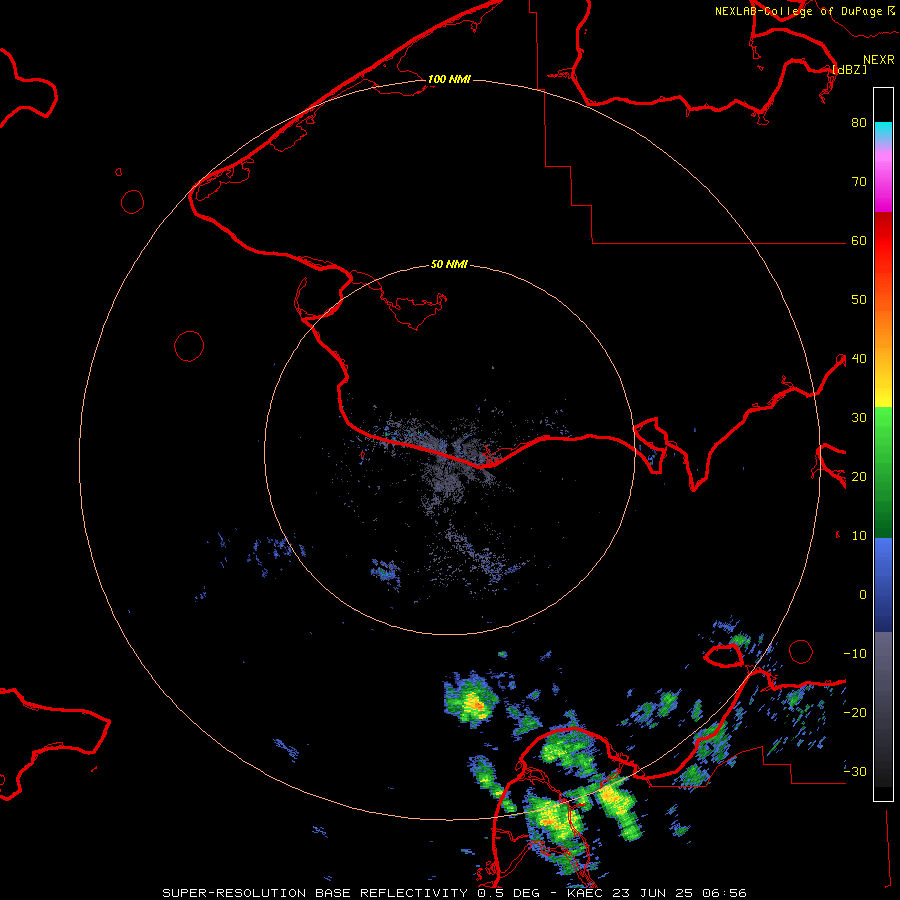900x900 pixels.
Task: Click the 40 value on dBZ scale
Action: pos(859,359)
